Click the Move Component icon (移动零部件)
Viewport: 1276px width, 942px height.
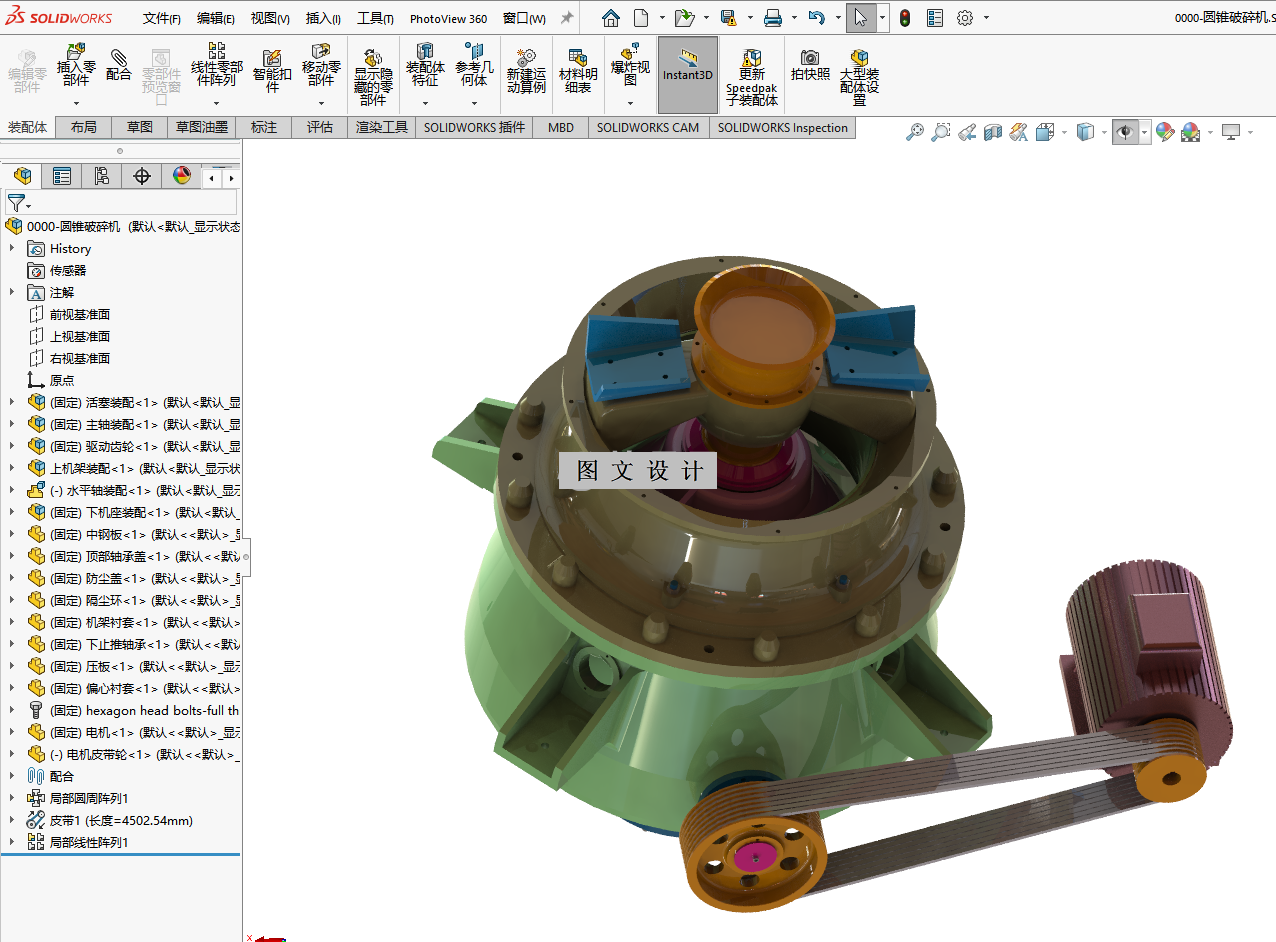321,65
